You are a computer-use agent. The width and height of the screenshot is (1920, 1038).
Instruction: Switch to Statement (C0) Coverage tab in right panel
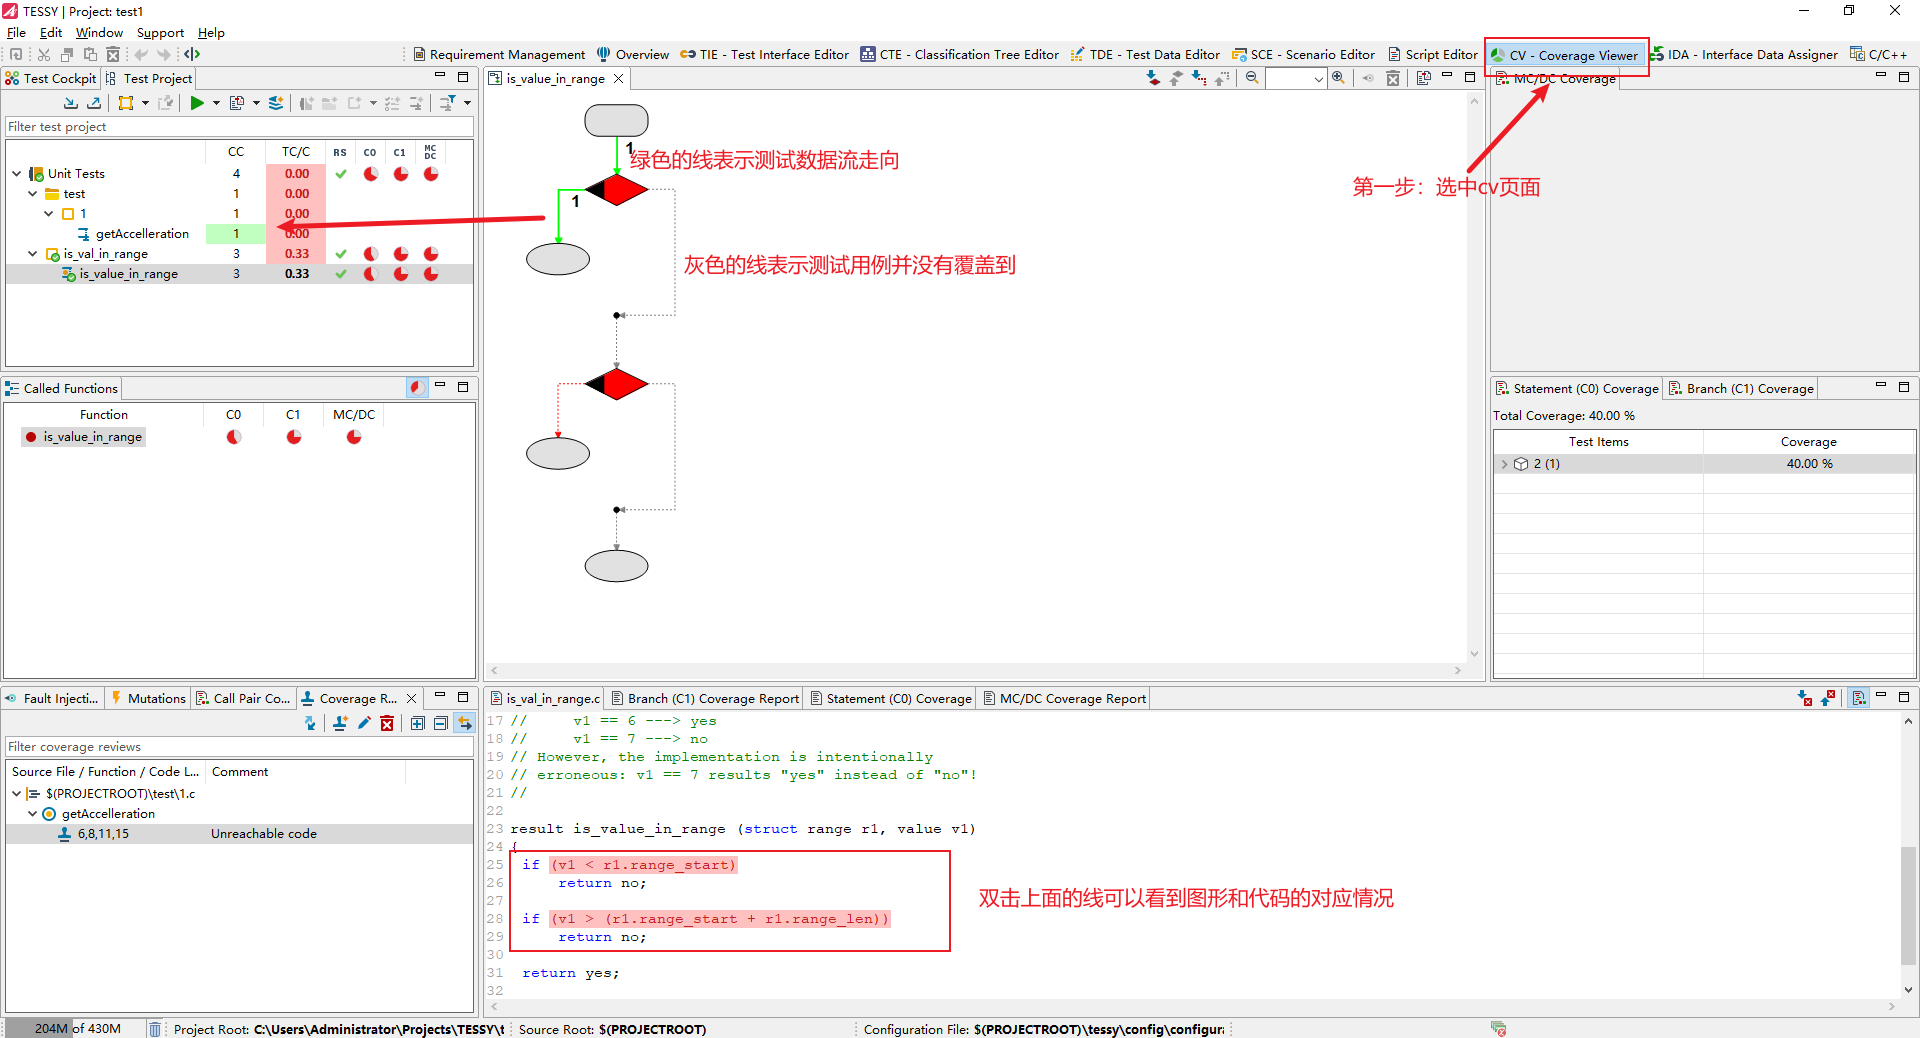pyautogui.click(x=1576, y=389)
